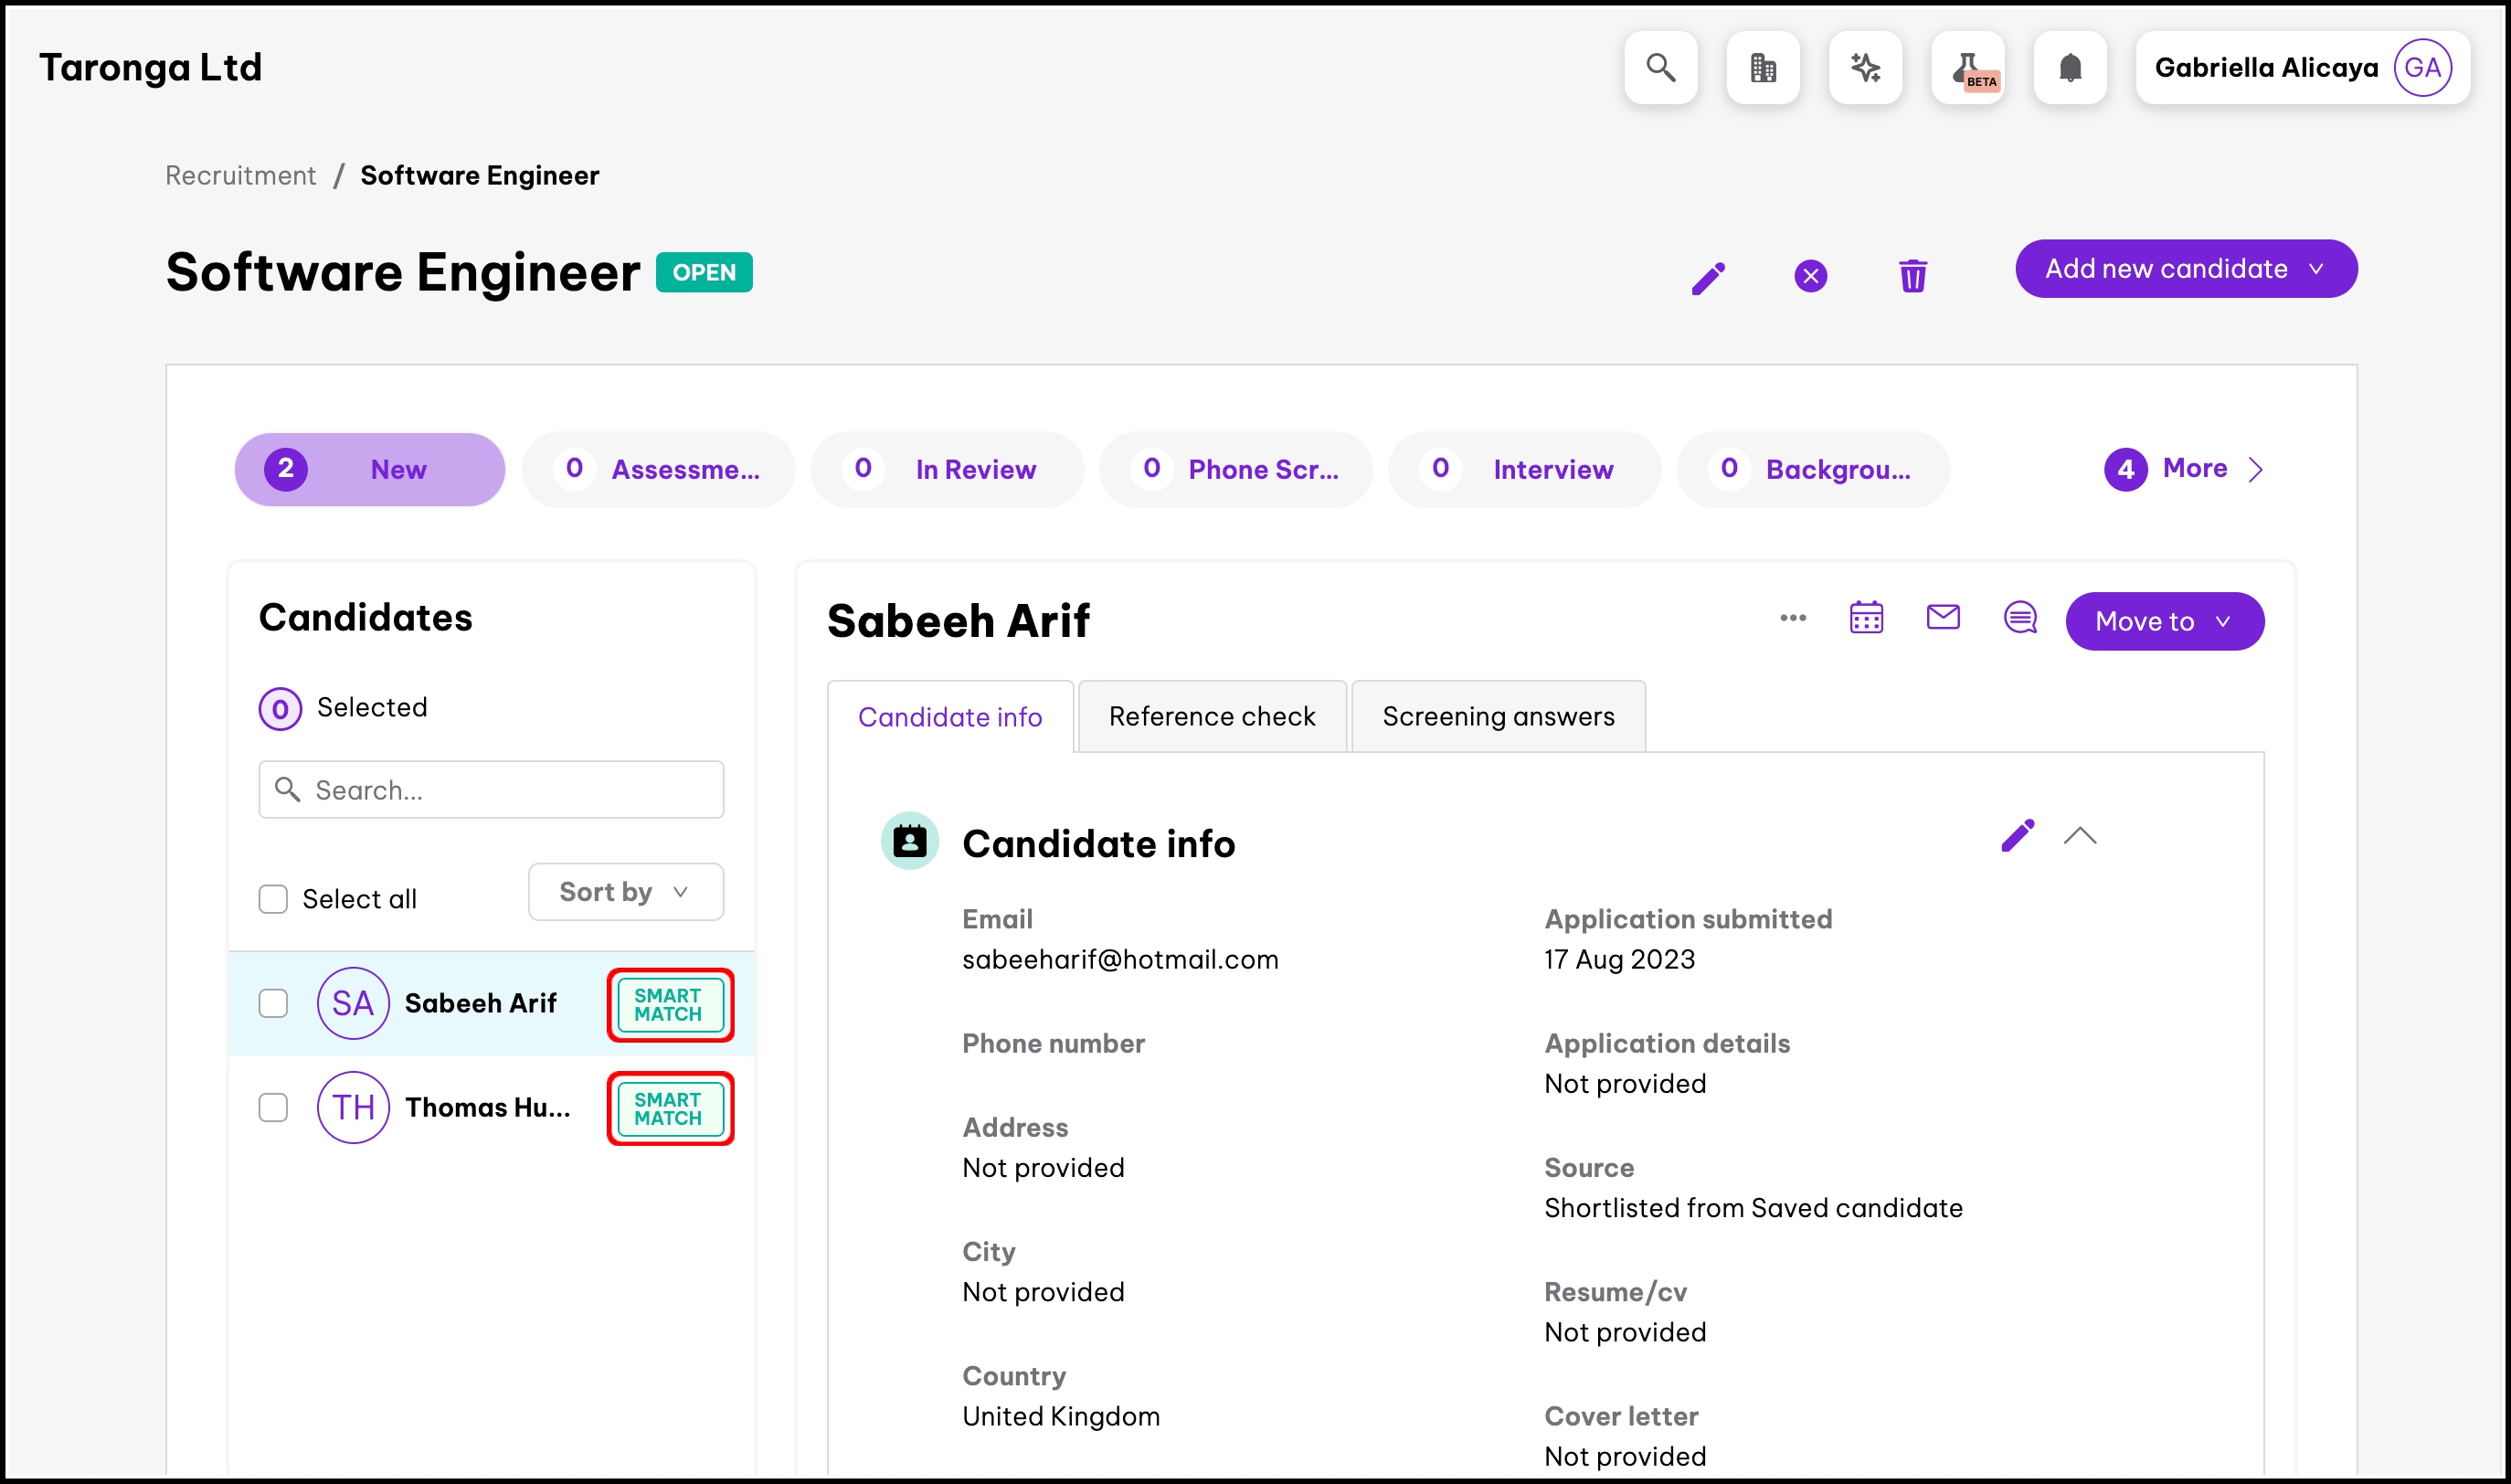Open the Add new candidate dropdown
This screenshot has width=2511, height=1484.
[2186, 268]
